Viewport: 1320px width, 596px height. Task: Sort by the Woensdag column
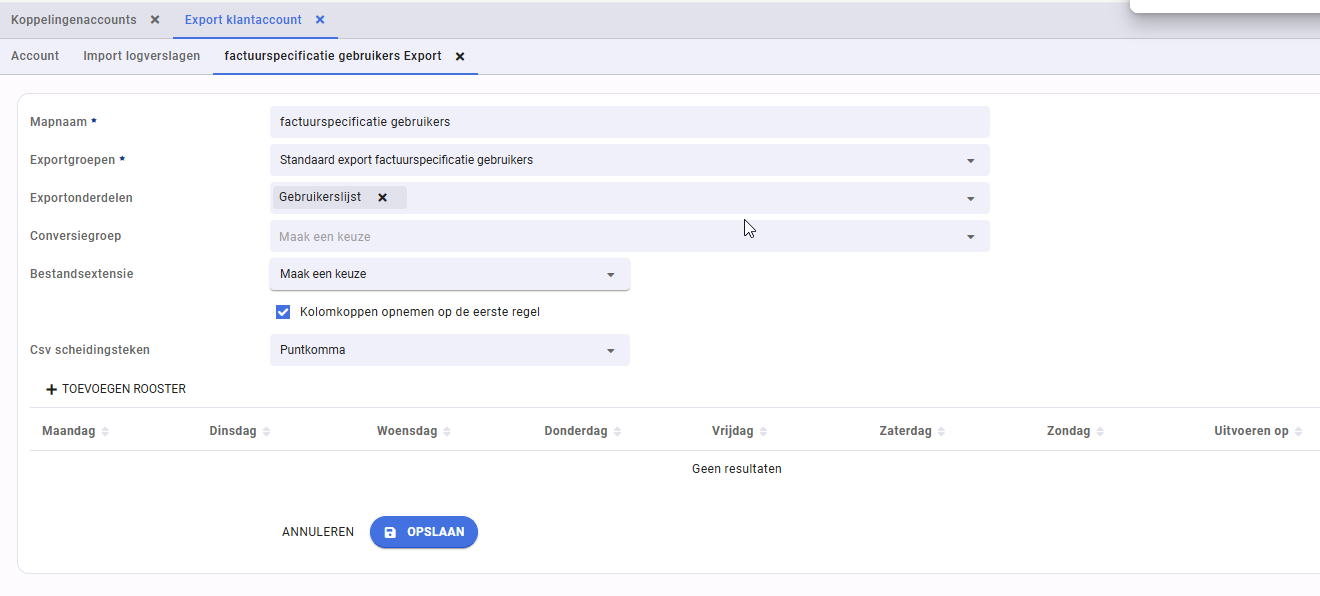(447, 432)
